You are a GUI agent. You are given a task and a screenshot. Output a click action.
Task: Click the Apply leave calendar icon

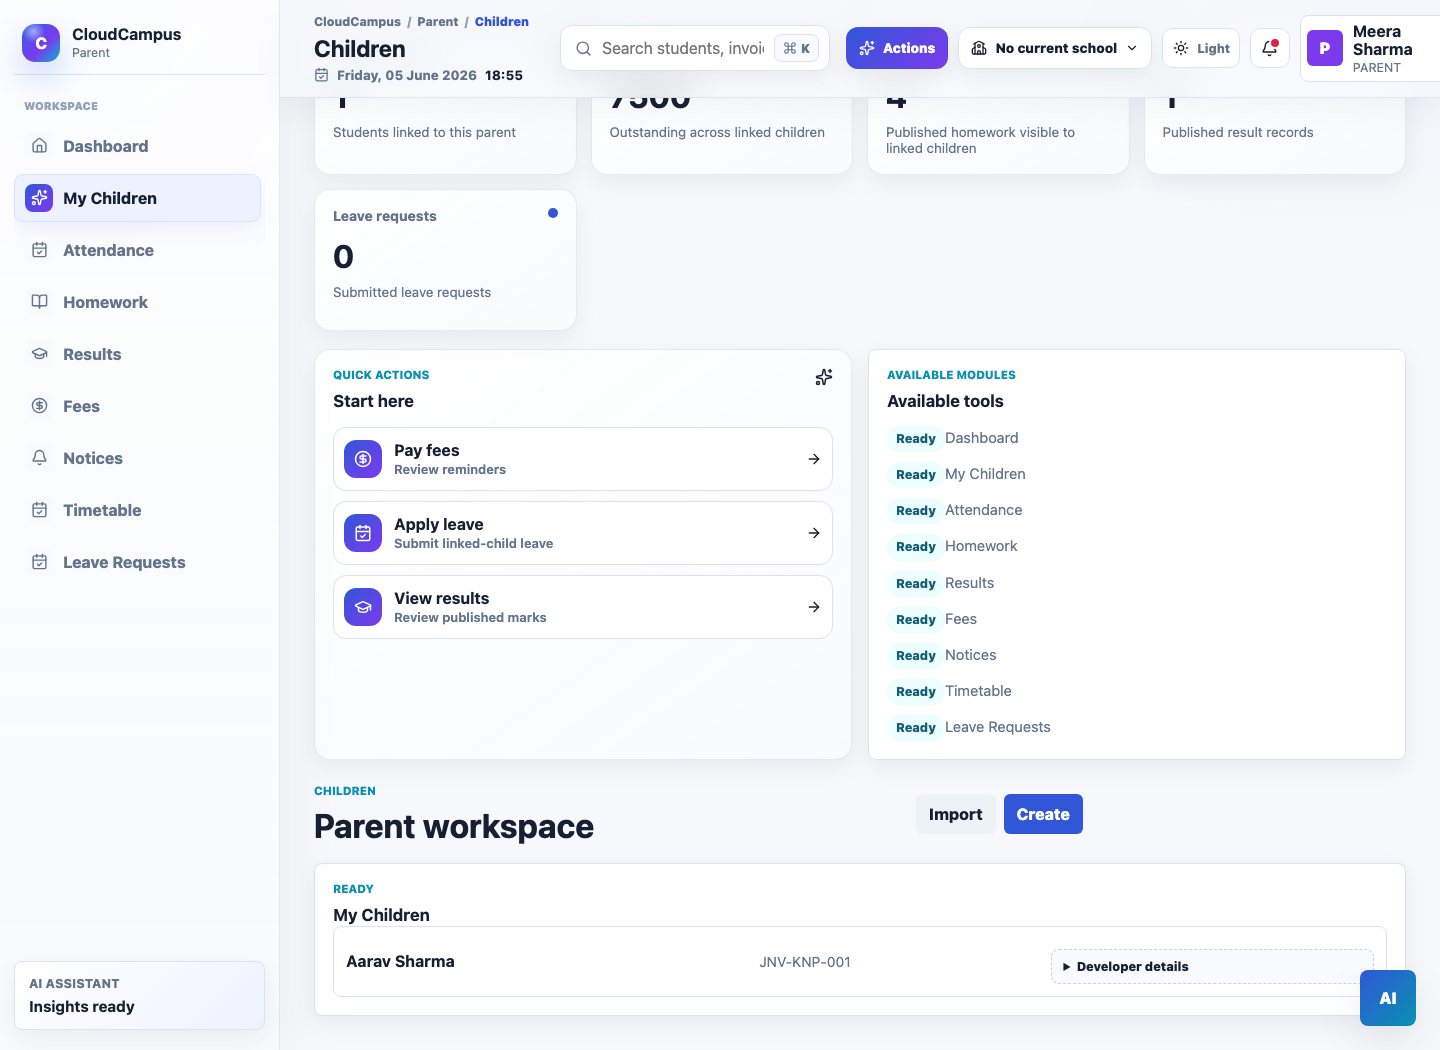tap(363, 533)
